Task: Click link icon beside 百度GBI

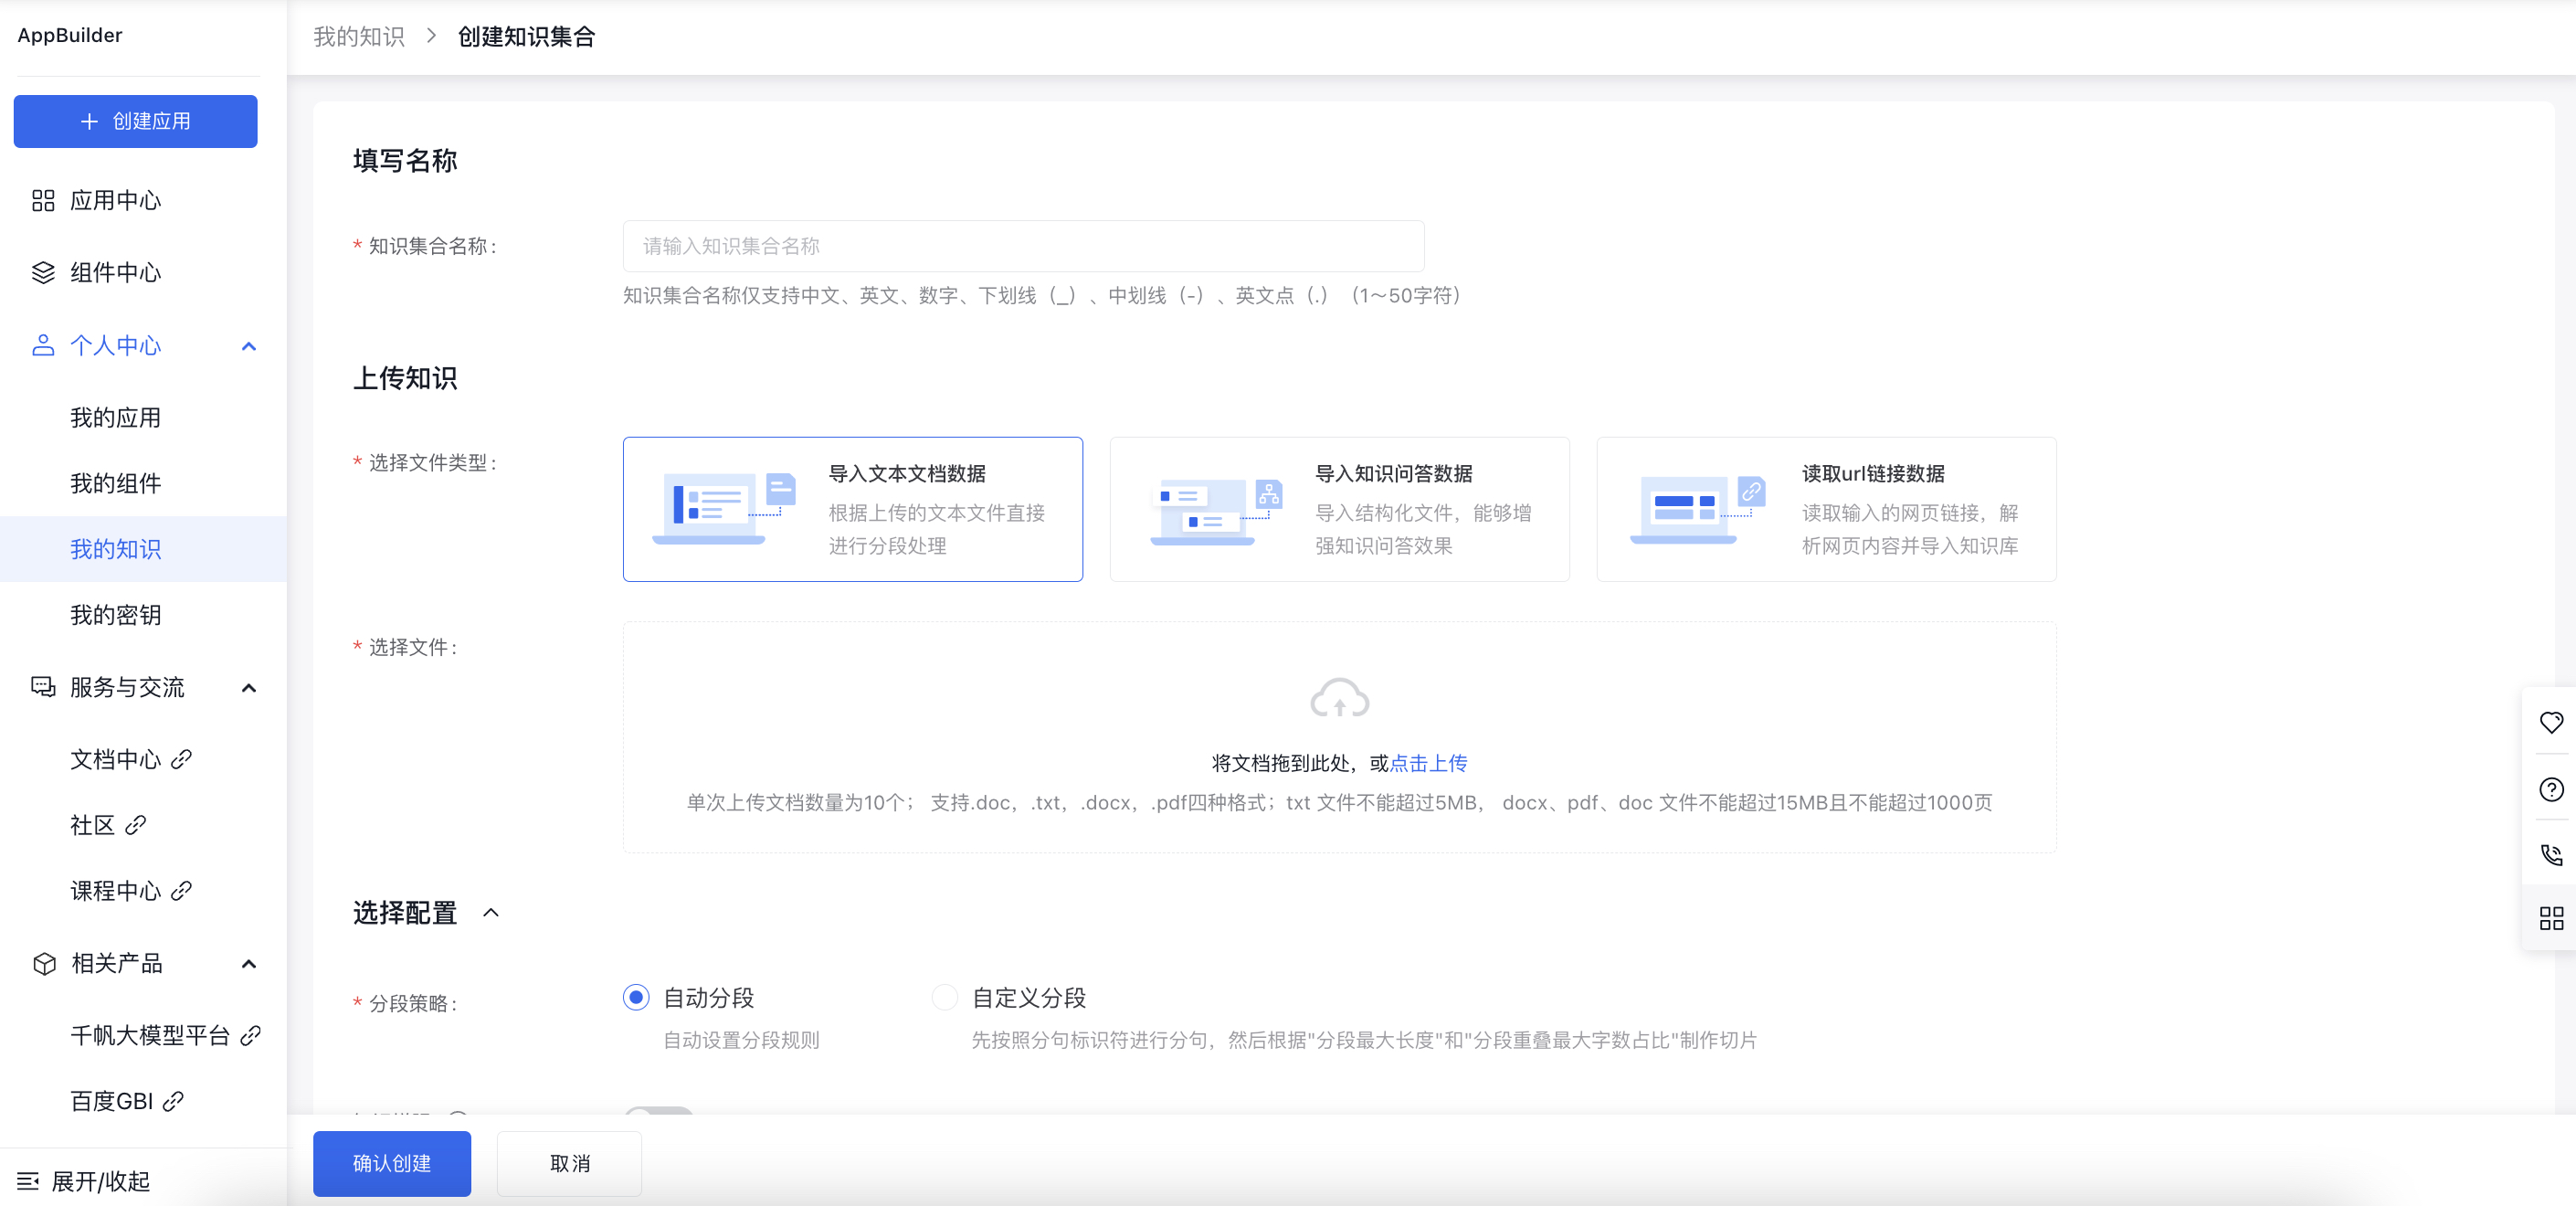Action: [173, 1102]
